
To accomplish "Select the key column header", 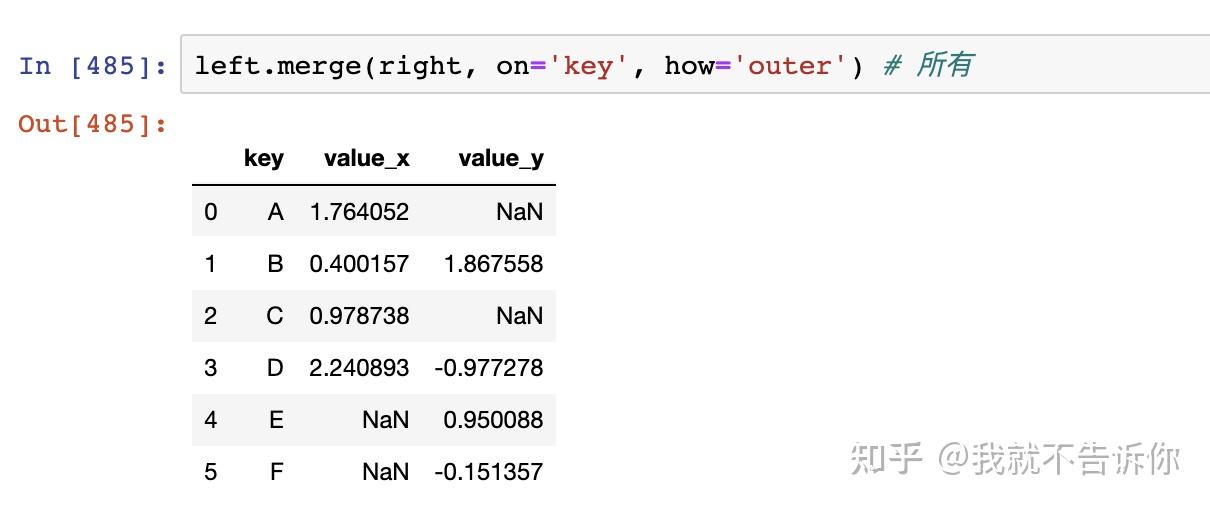I will 263,158.
